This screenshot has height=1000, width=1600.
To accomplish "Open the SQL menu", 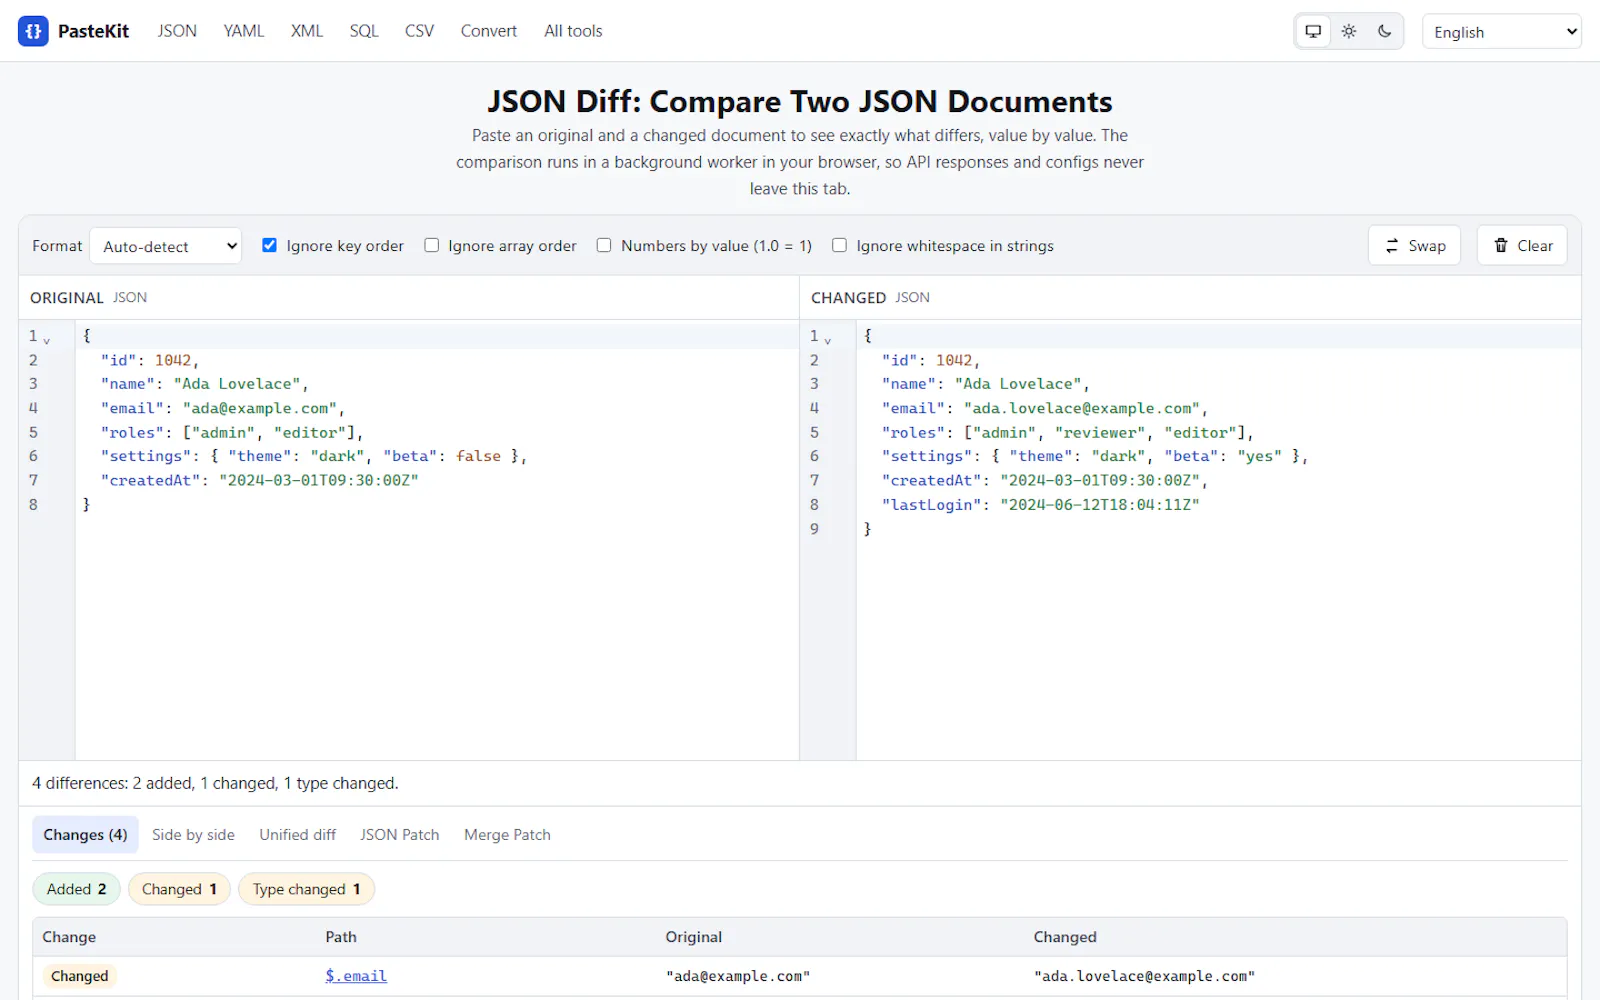I will (364, 31).
